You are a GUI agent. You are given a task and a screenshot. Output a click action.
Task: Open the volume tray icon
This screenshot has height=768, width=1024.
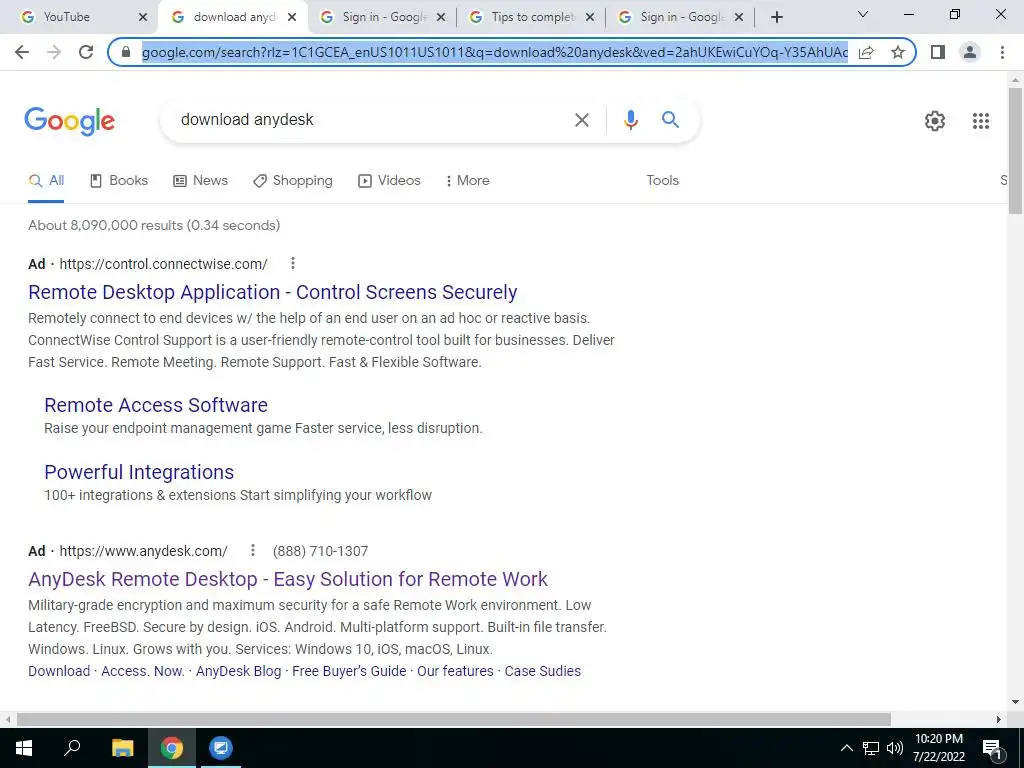coord(895,748)
